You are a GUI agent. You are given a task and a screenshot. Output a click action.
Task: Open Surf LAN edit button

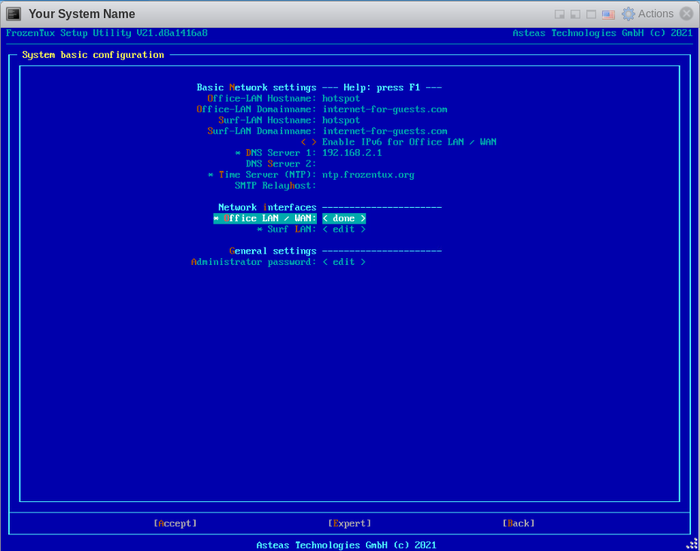tap(344, 229)
